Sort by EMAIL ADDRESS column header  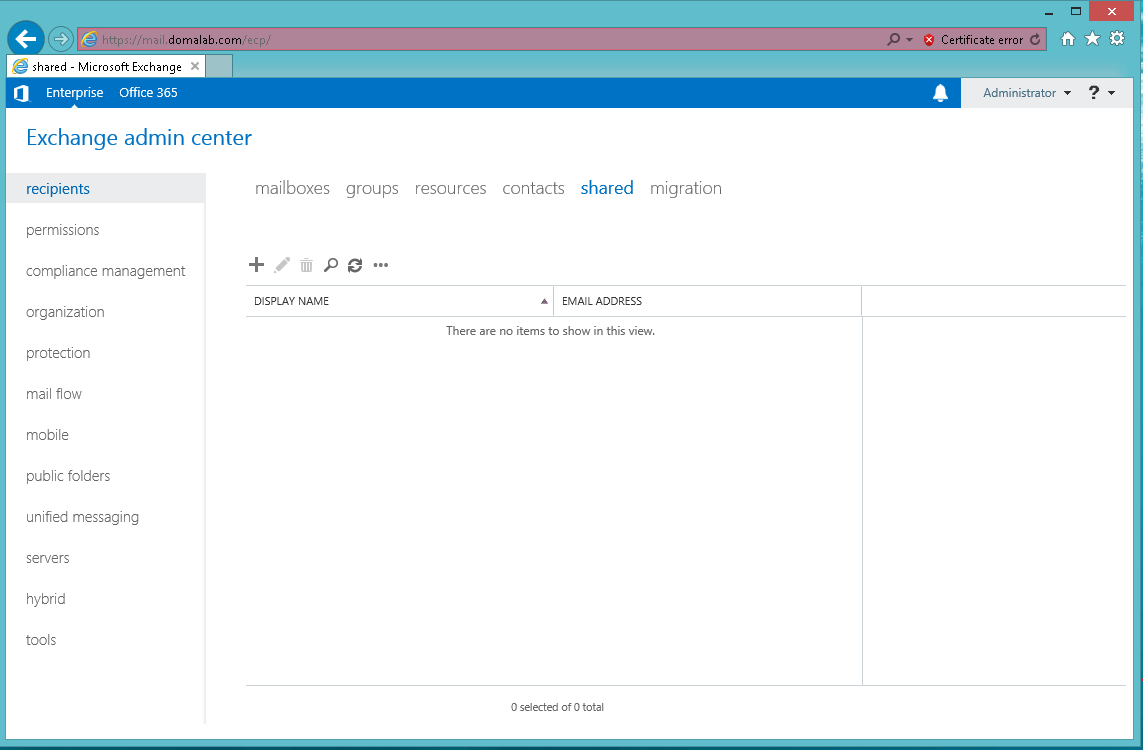[707, 301]
